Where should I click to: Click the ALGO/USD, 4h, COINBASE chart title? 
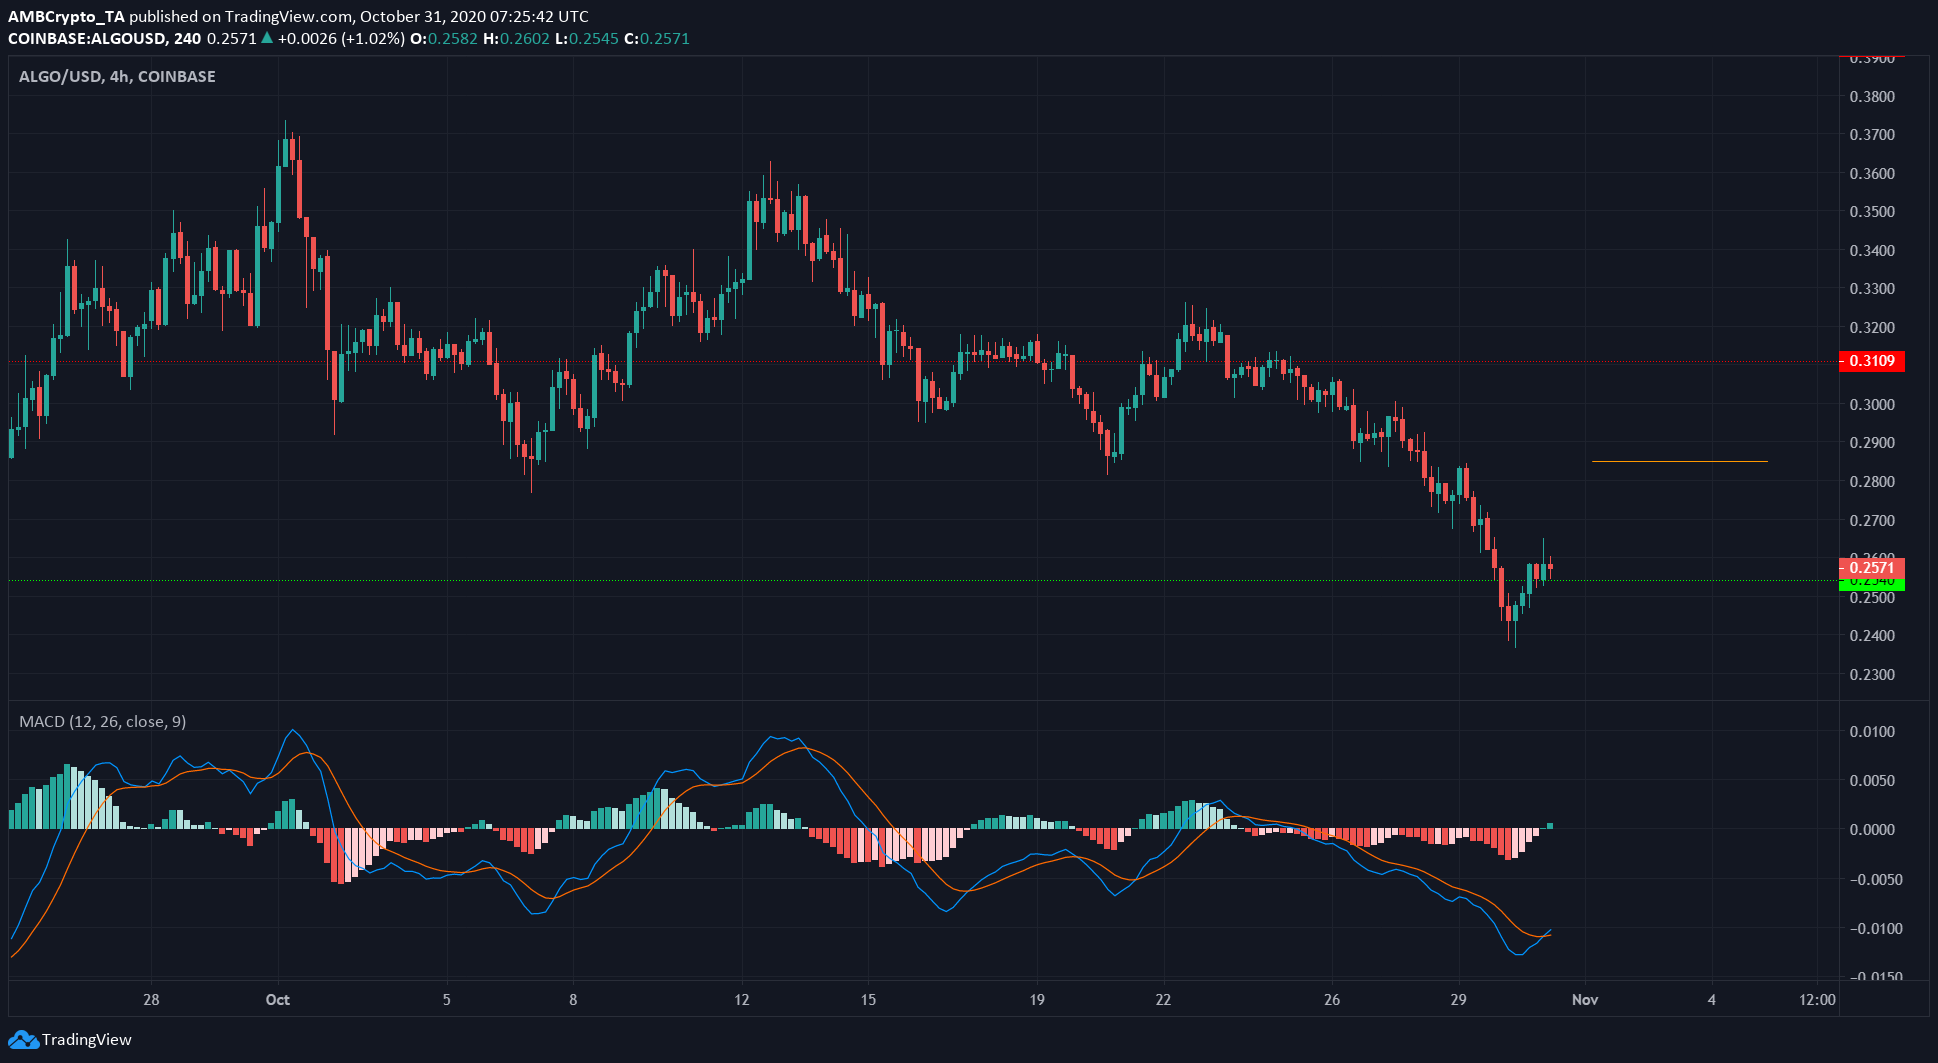tap(117, 76)
